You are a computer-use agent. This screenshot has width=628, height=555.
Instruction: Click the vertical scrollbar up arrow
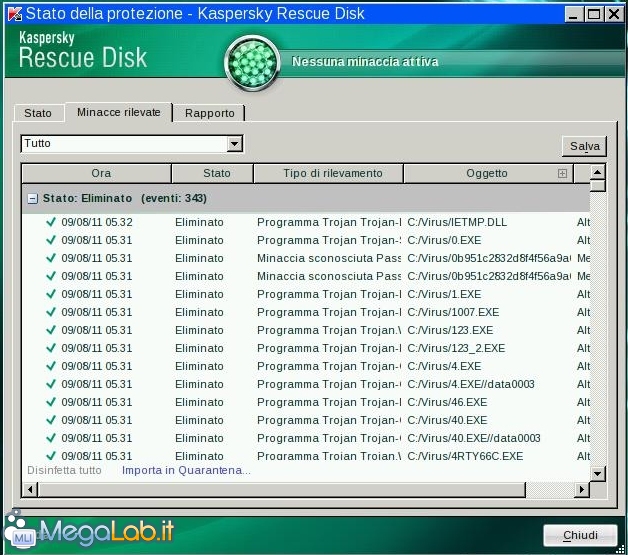(x=598, y=172)
